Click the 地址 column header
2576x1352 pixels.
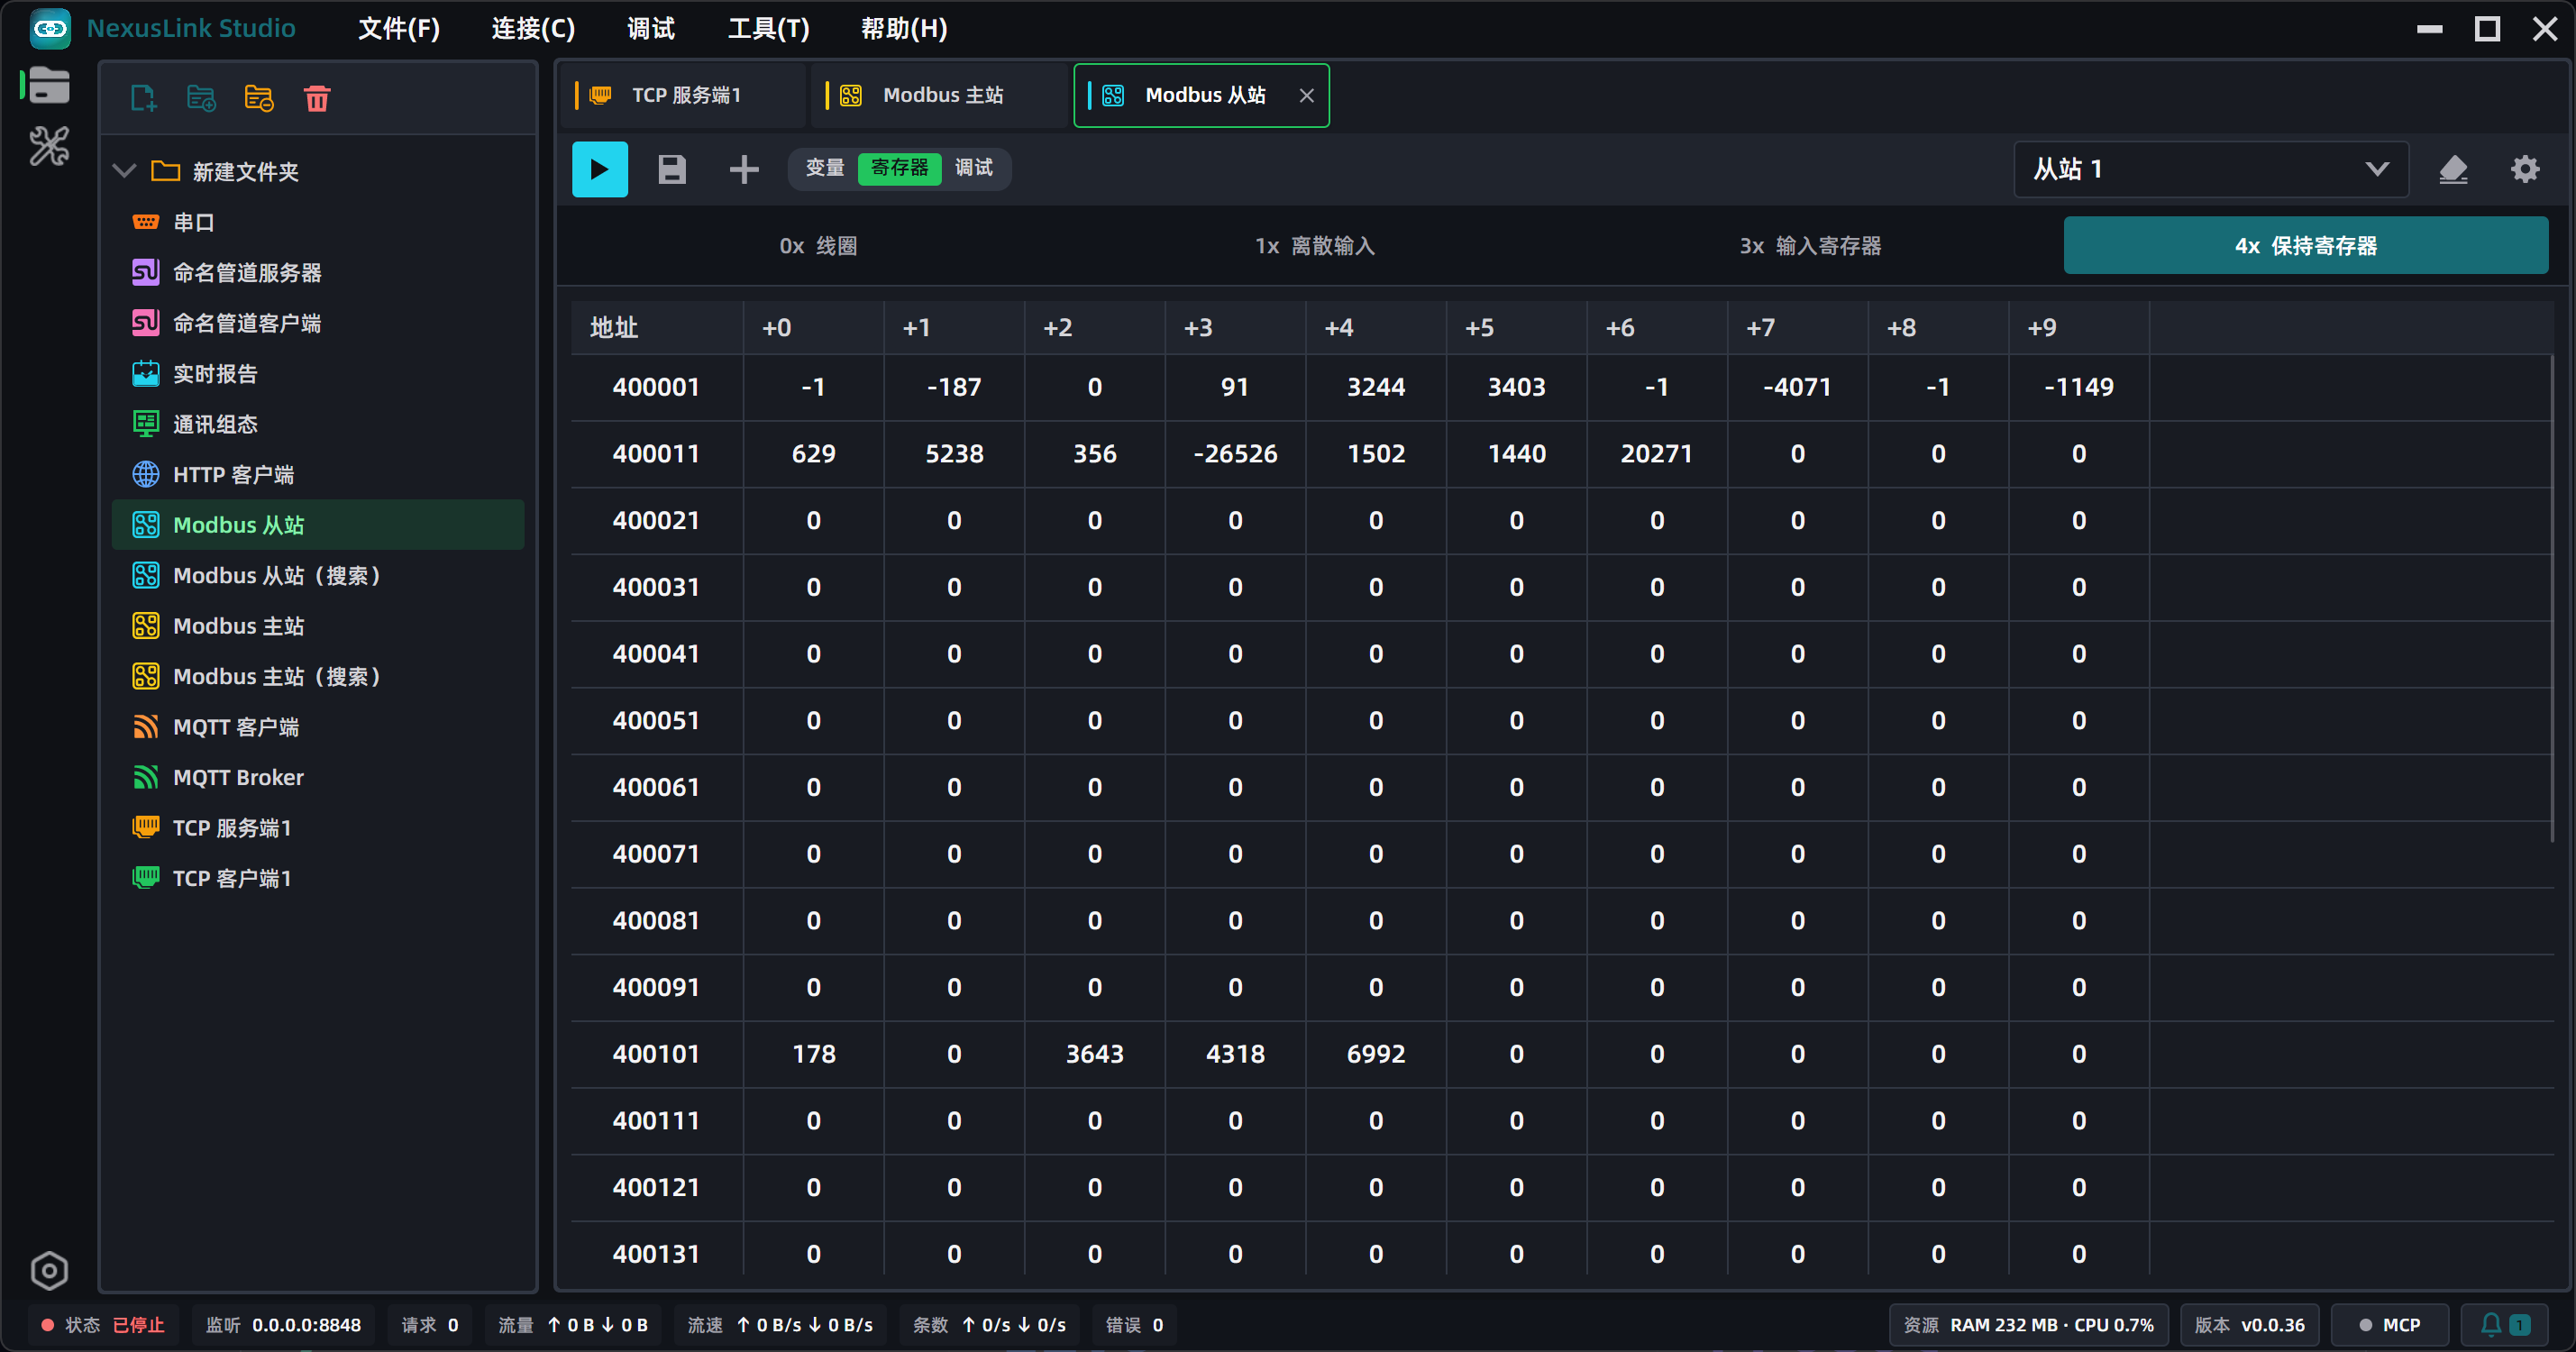656,328
